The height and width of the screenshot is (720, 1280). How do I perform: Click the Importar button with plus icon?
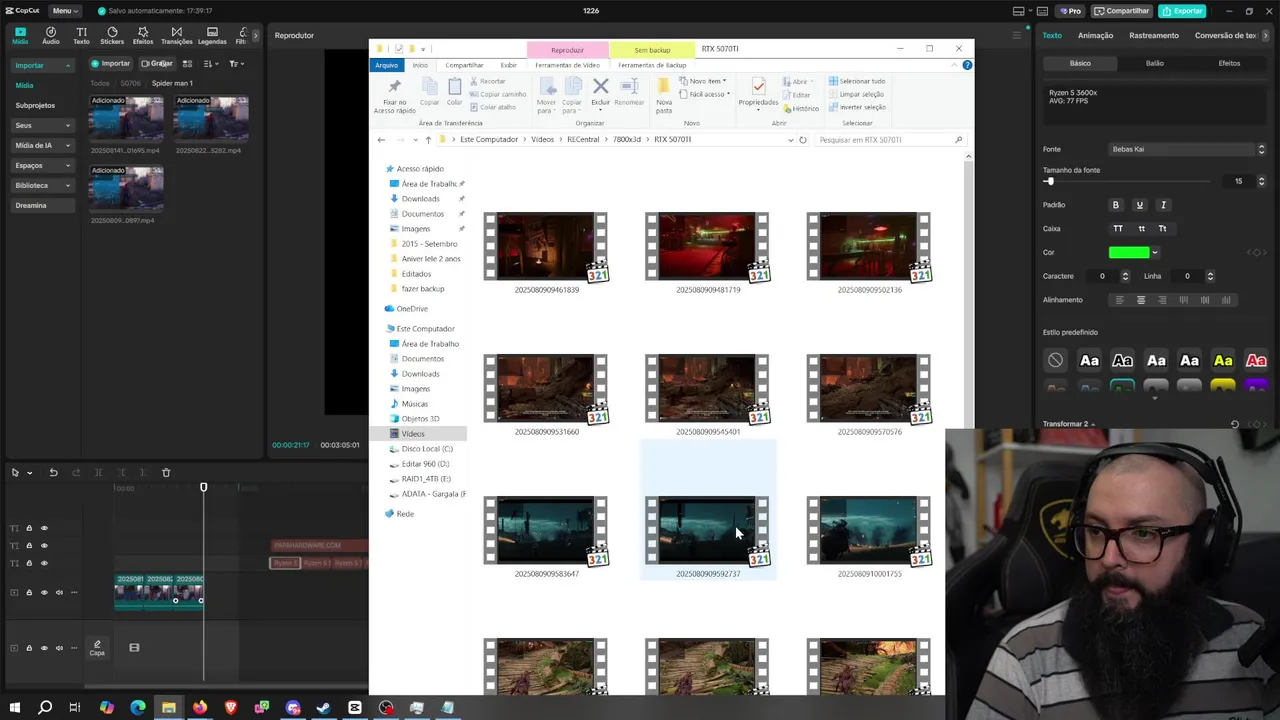coord(111,63)
